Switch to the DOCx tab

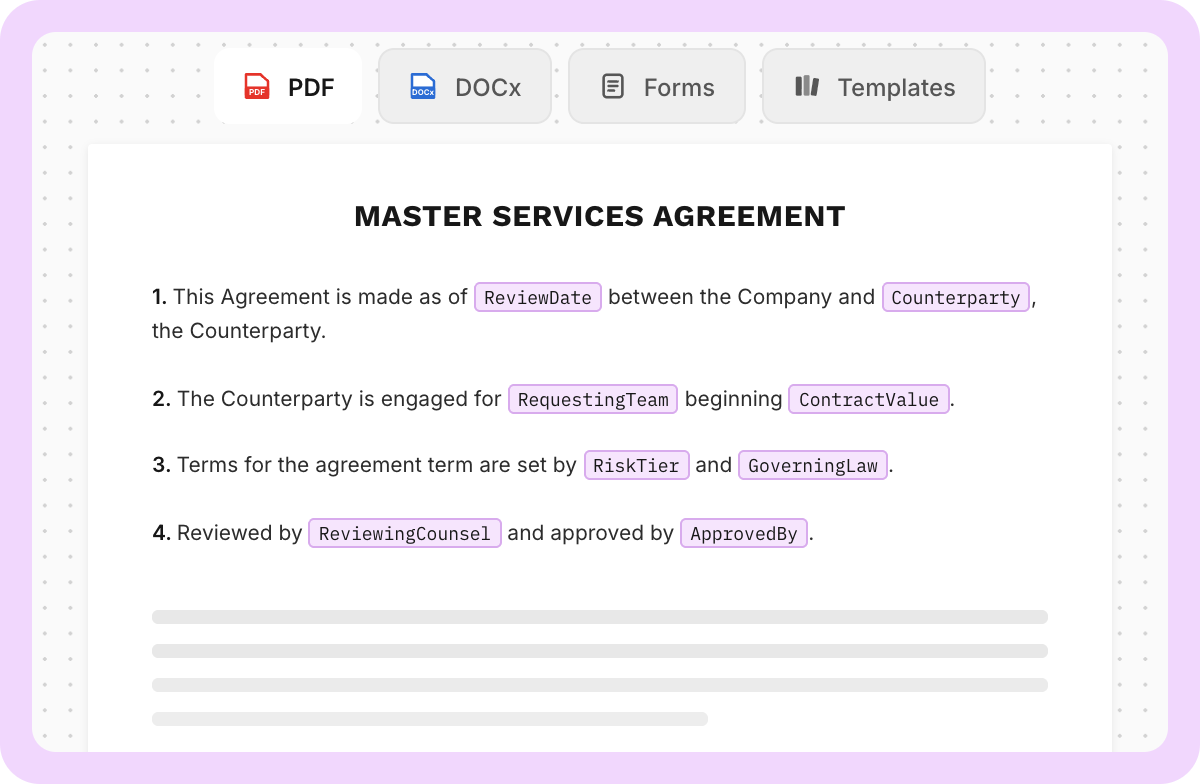point(465,87)
